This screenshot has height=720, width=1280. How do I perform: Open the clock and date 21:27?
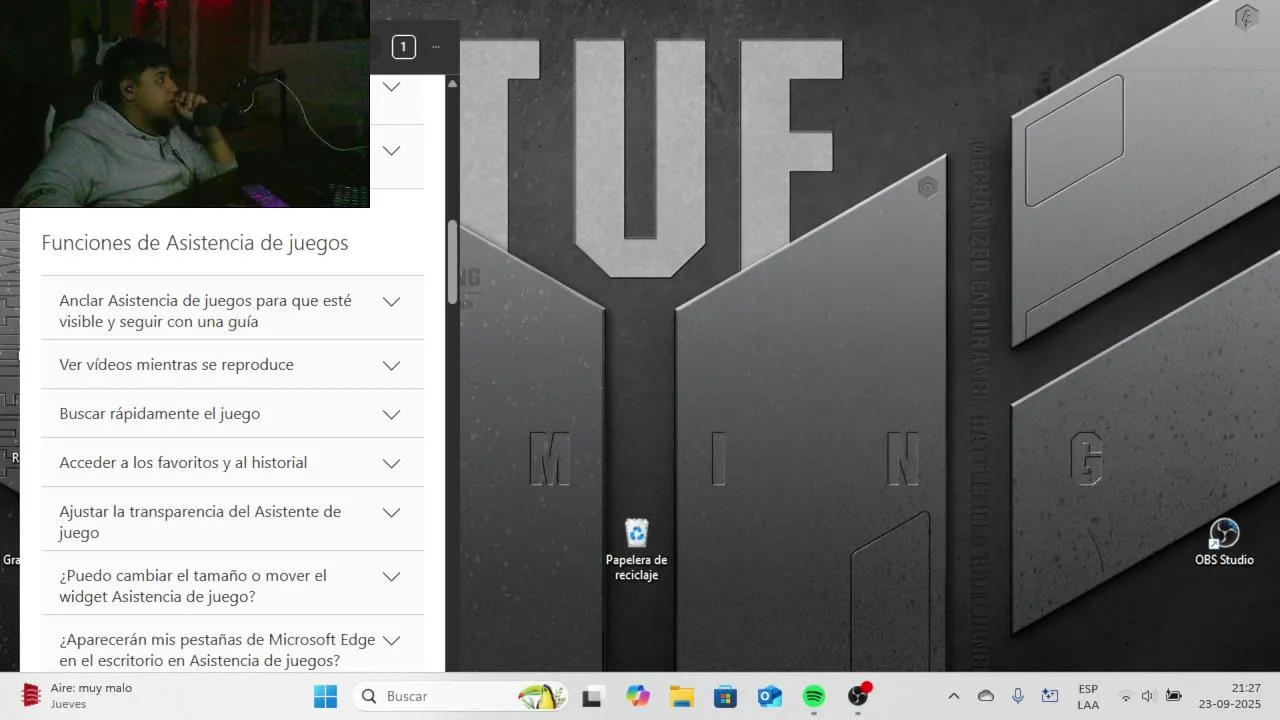pyautogui.click(x=1230, y=696)
